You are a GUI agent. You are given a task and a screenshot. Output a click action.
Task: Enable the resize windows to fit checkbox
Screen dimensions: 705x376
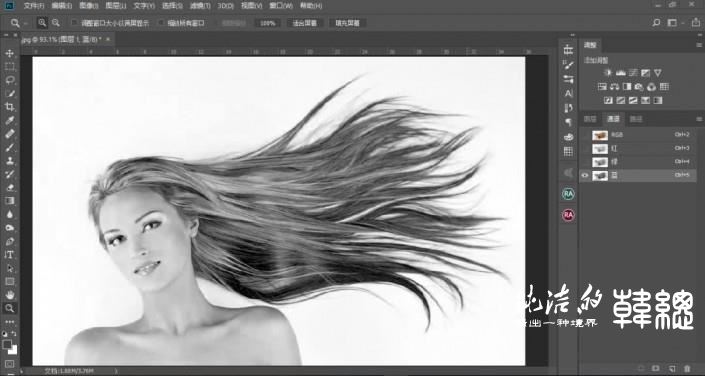(75, 22)
